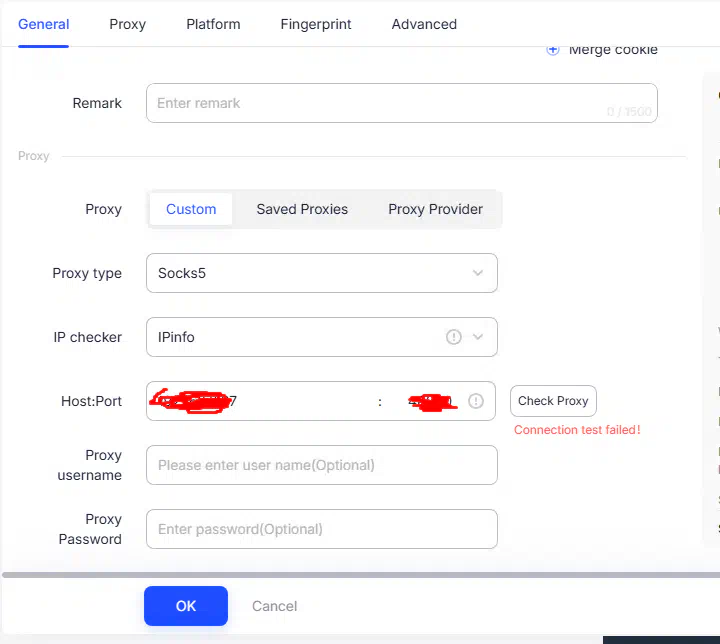
Task: Click the info icon in Host:Port field
Action: click(x=476, y=401)
